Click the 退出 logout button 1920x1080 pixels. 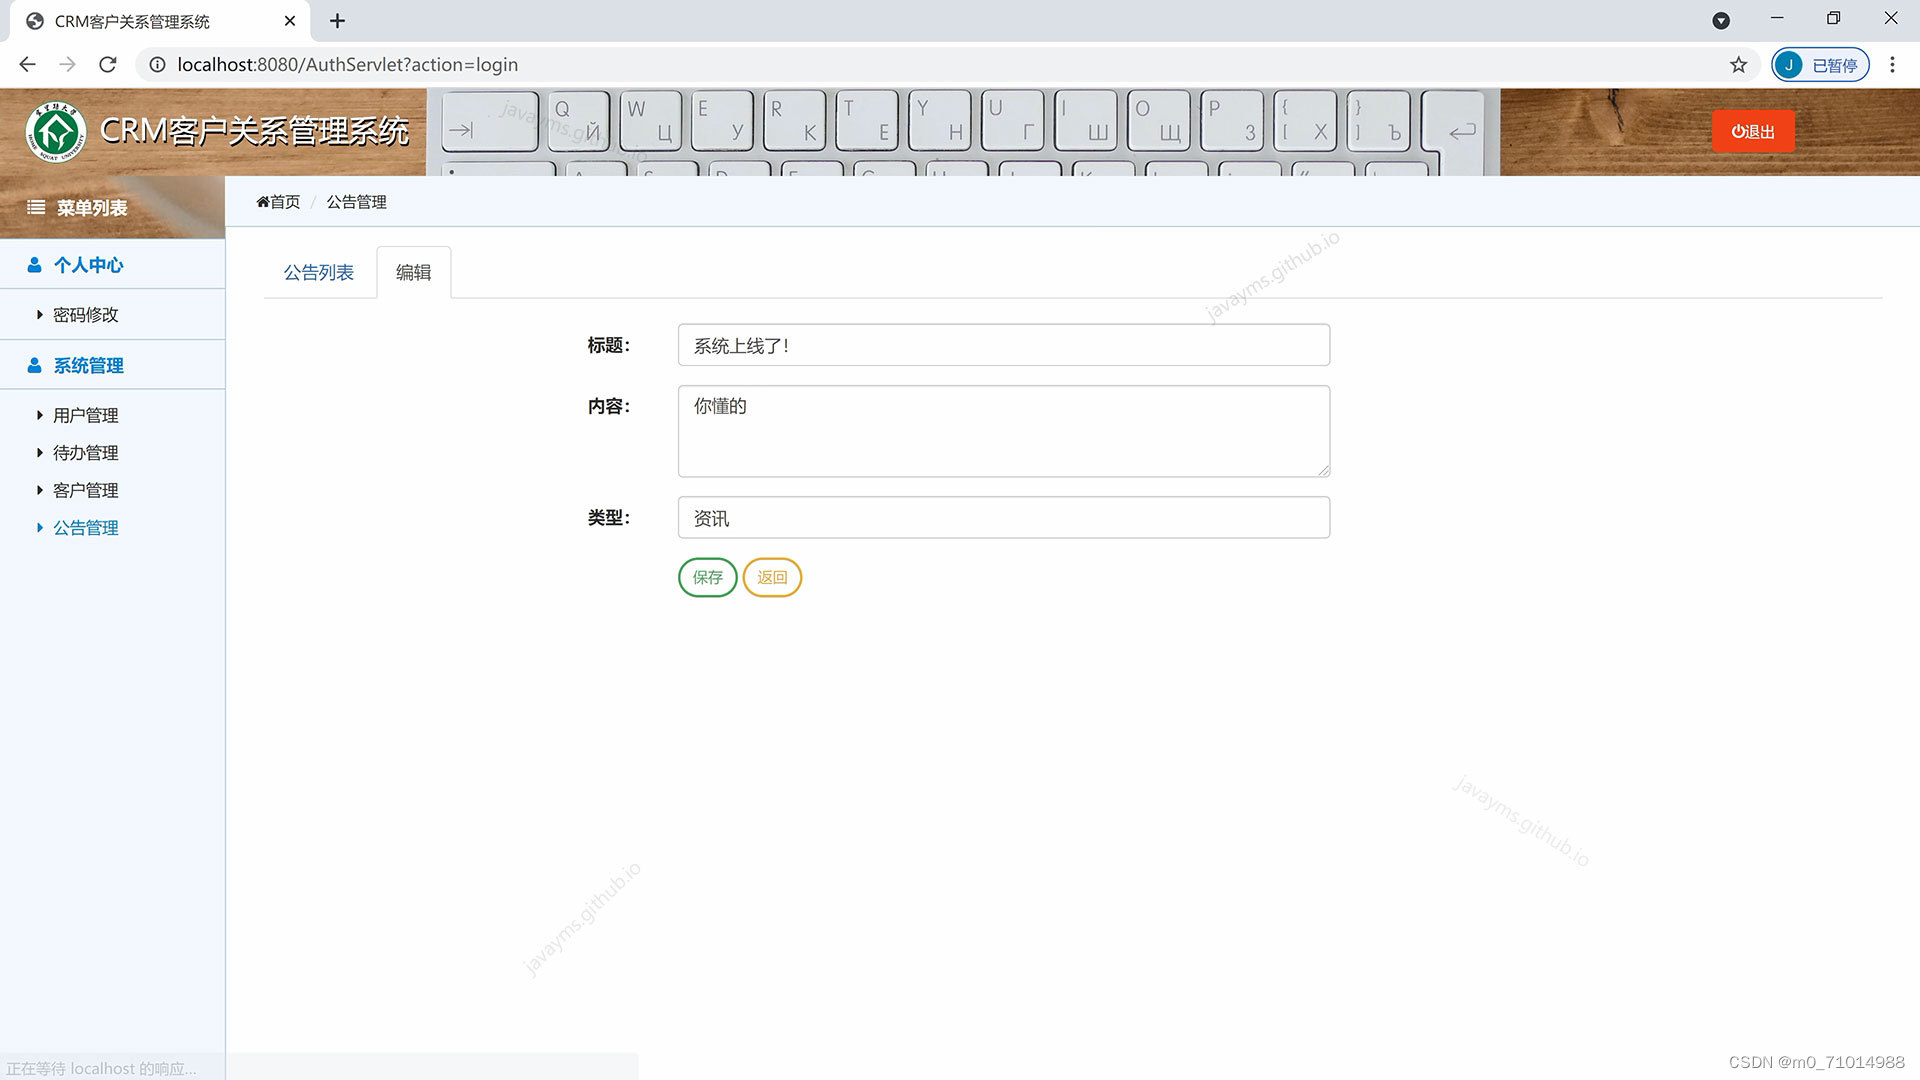1753,131
